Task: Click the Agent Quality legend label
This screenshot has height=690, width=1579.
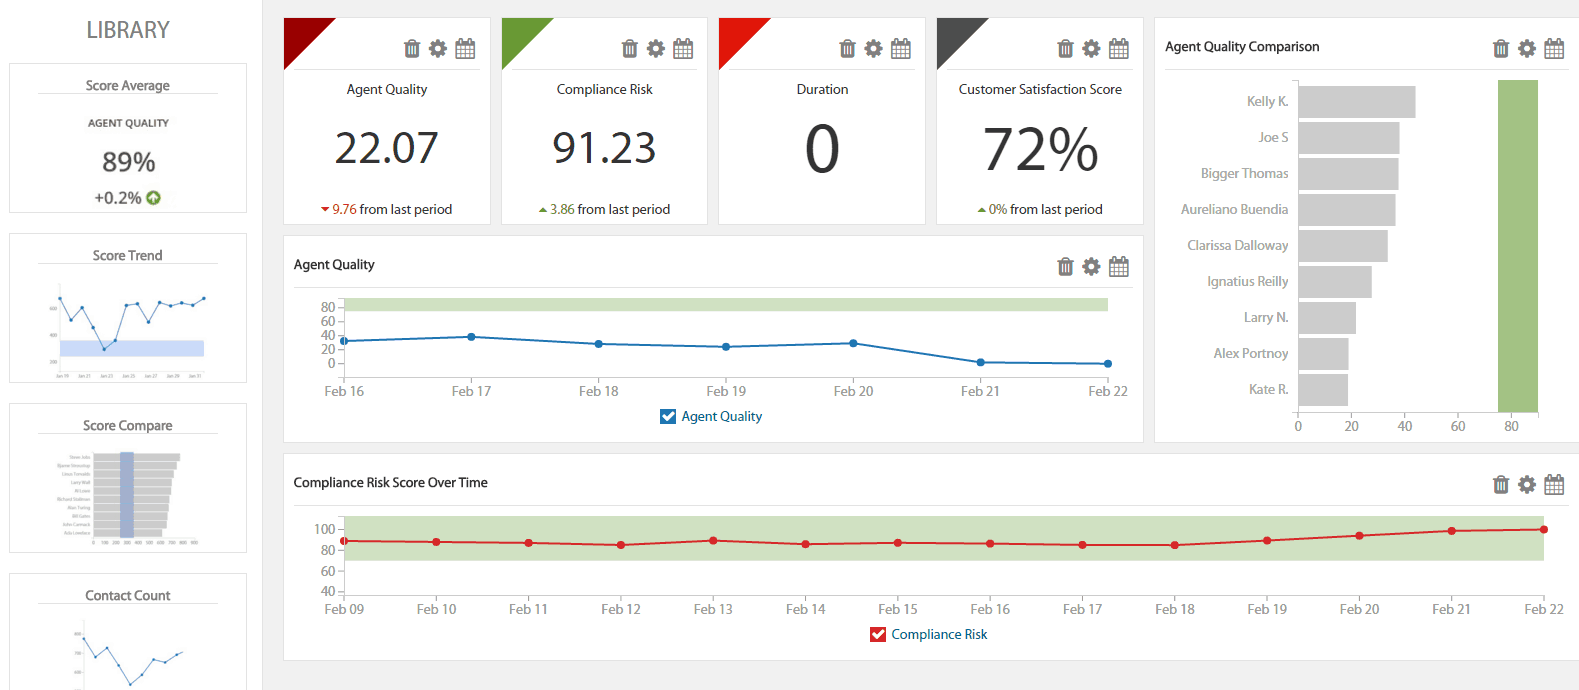Action: coord(721,417)
